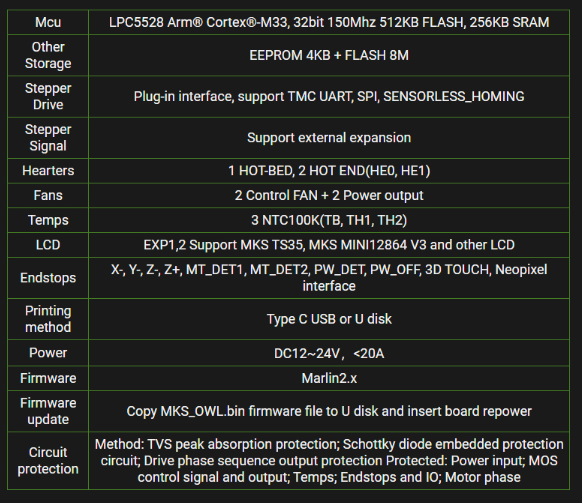This screenshot has height=503, width=582.
Task: Select the LPC5528 Arm Cortex-M33 specification text
Action: 329,22
